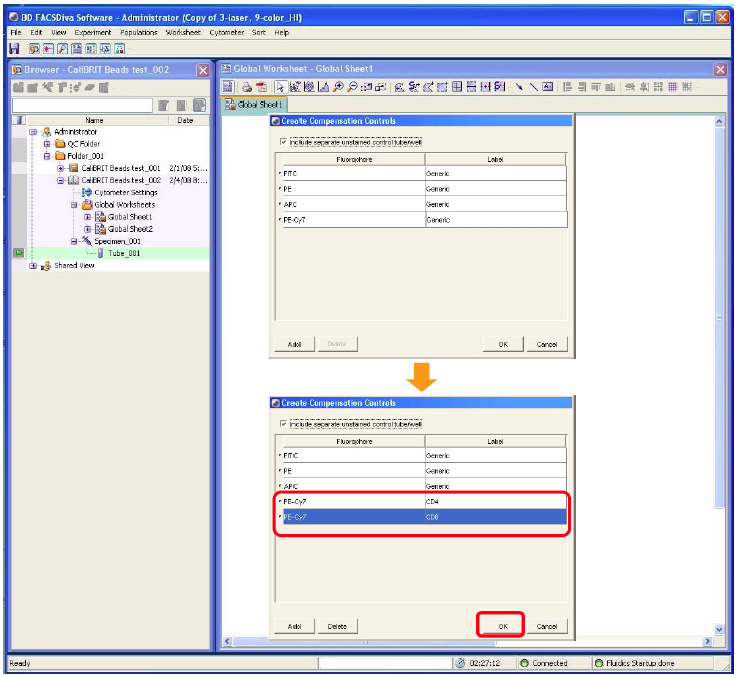Image resolution: width=736 pixels, height=677 pixels.
Task: Collapse the Administrator tree node
Action: click(x=33, y=132)
